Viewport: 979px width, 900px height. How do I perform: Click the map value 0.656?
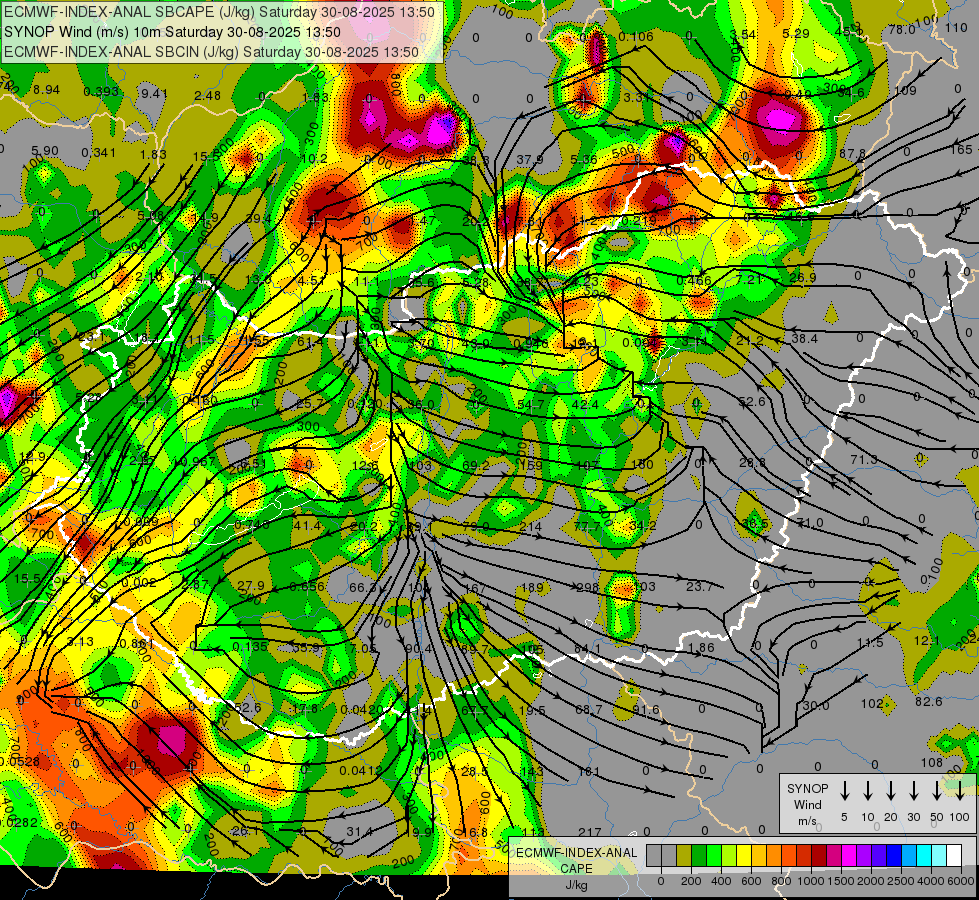click(307, 586)
